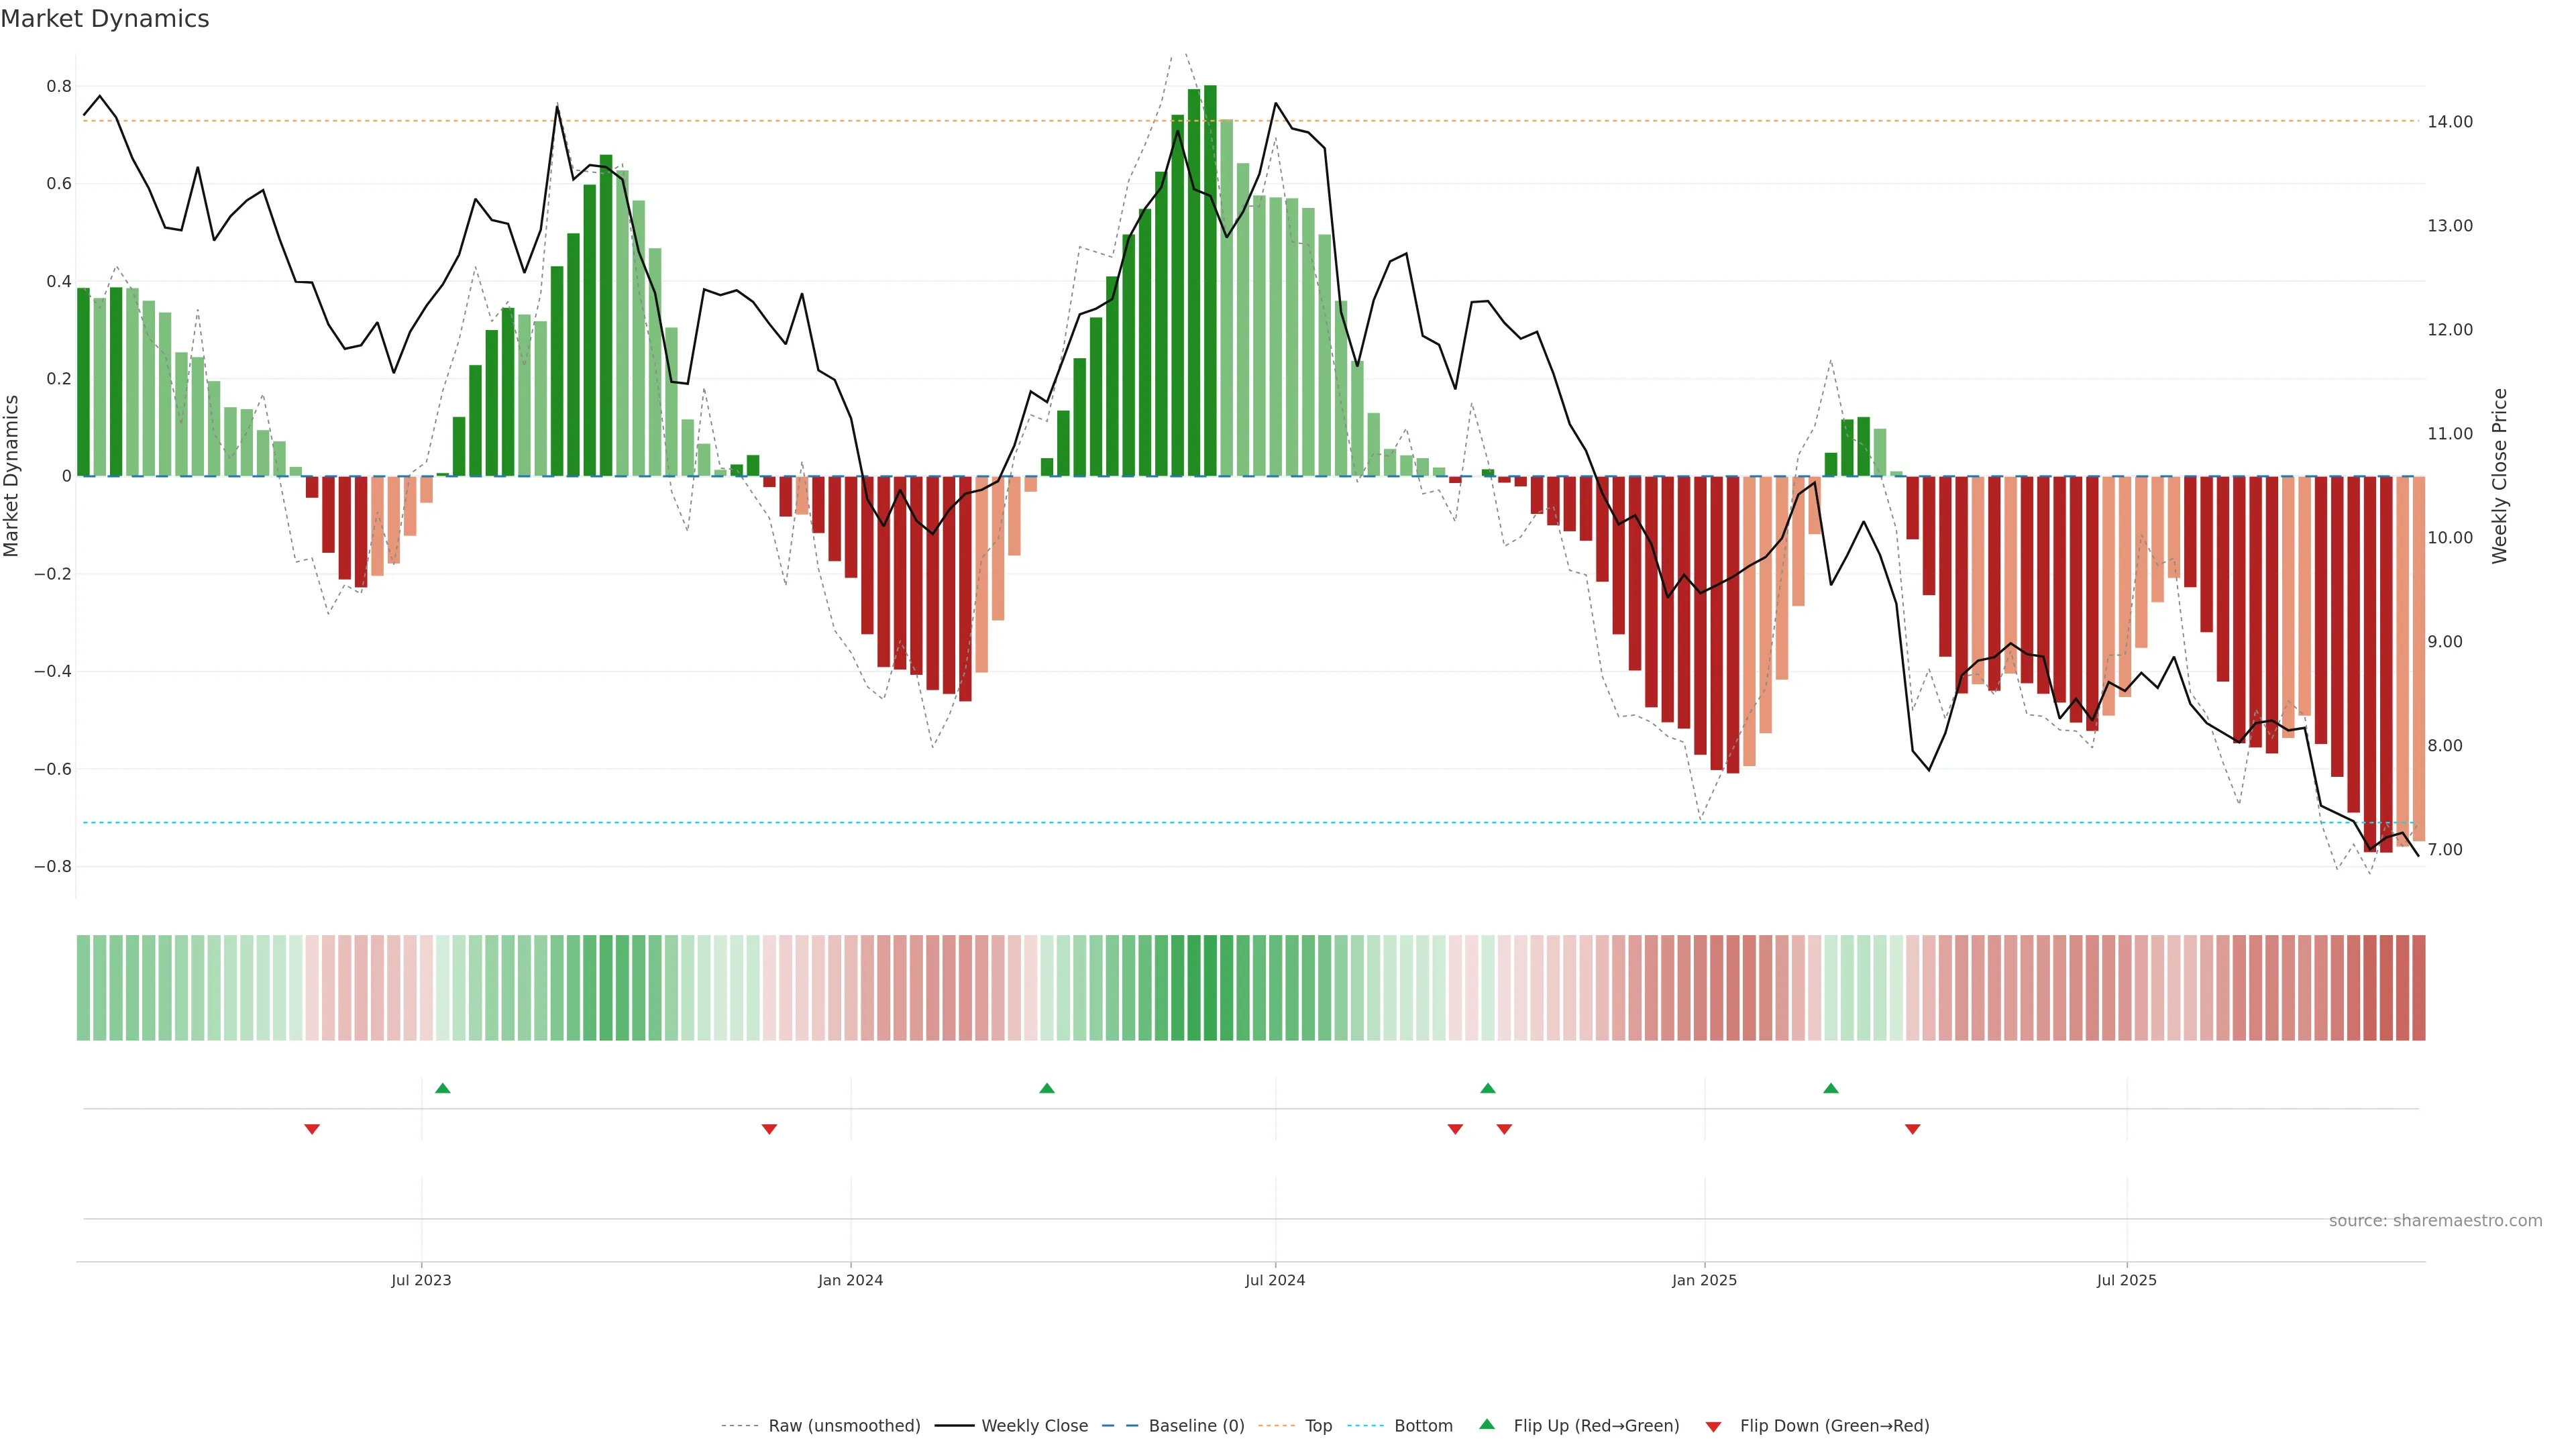The height and width of the screenshot is (1449, 2576).
Task: Click the green flip-up marker just after Jul 2023
Action: pos(443,1088)
